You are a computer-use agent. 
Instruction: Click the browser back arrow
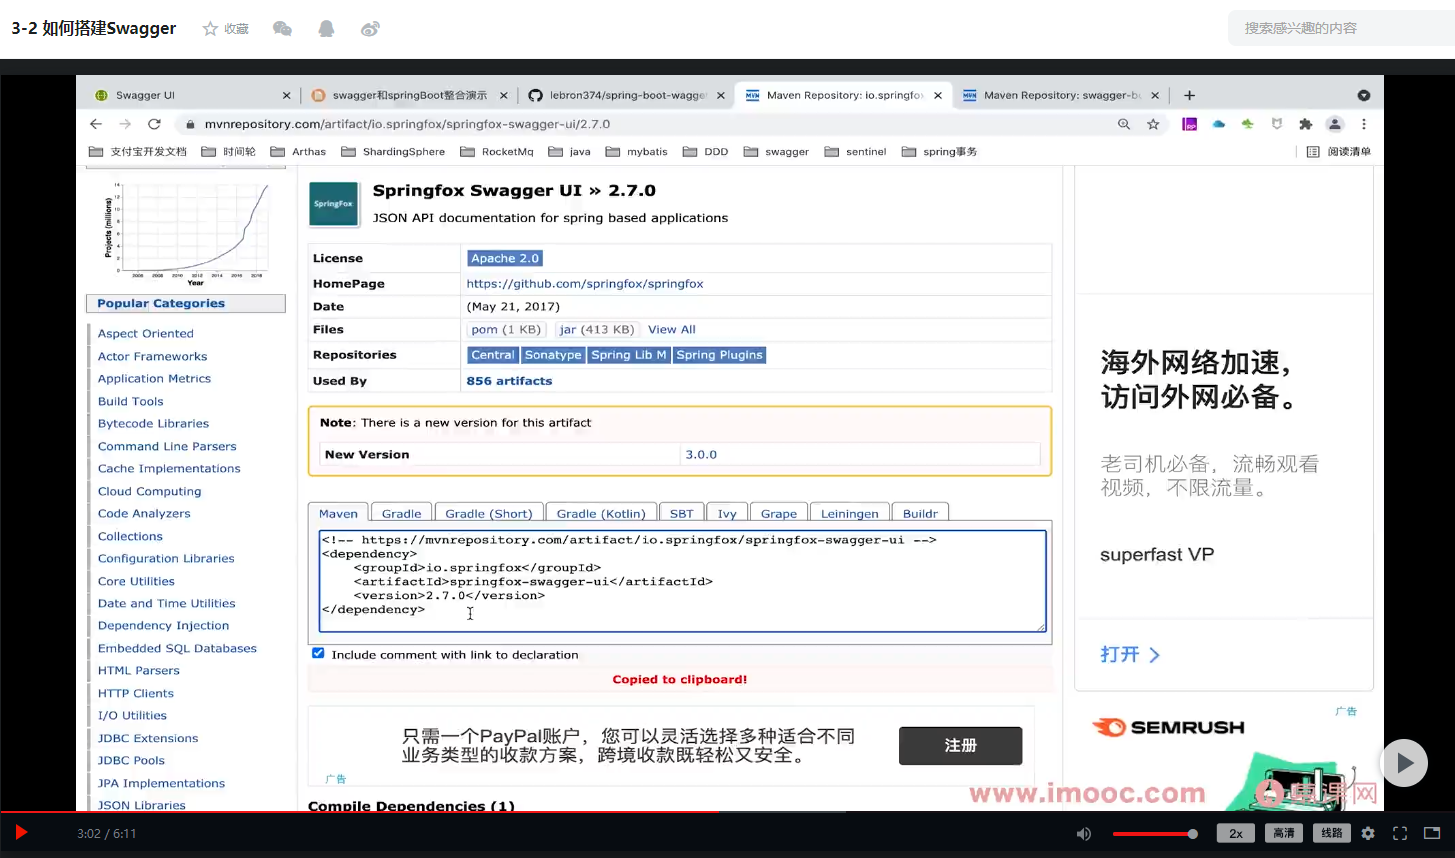coord(96,124)
